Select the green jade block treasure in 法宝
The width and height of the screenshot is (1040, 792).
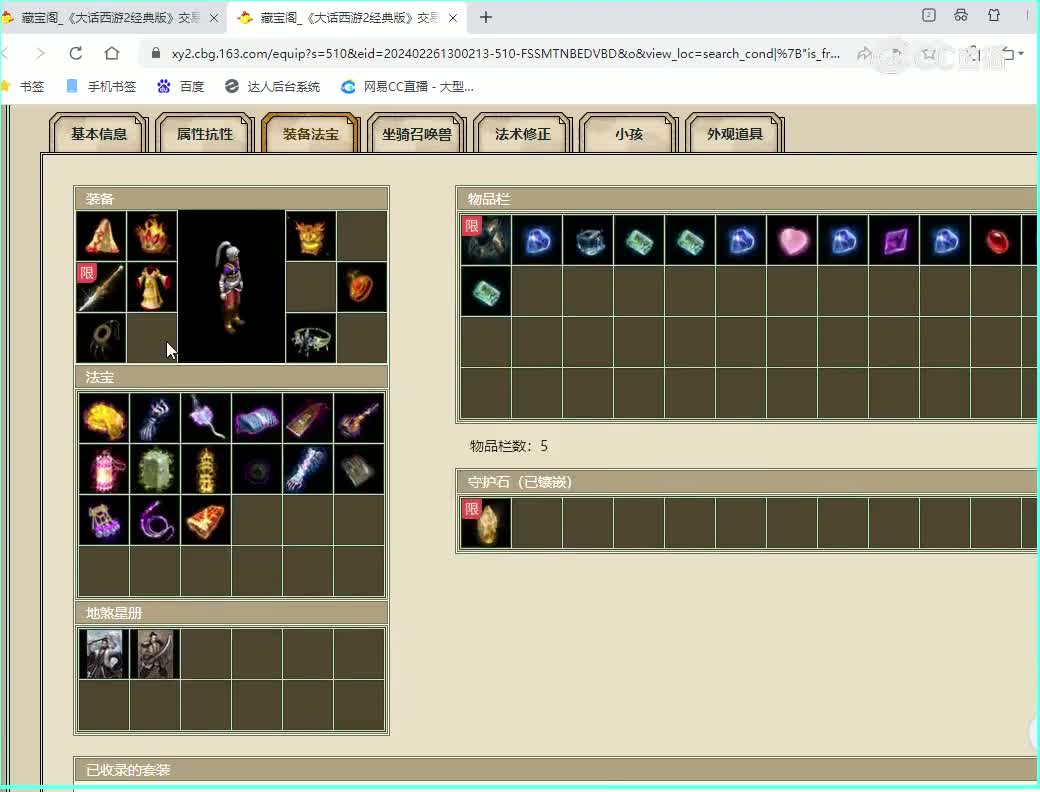click(155, 469)
